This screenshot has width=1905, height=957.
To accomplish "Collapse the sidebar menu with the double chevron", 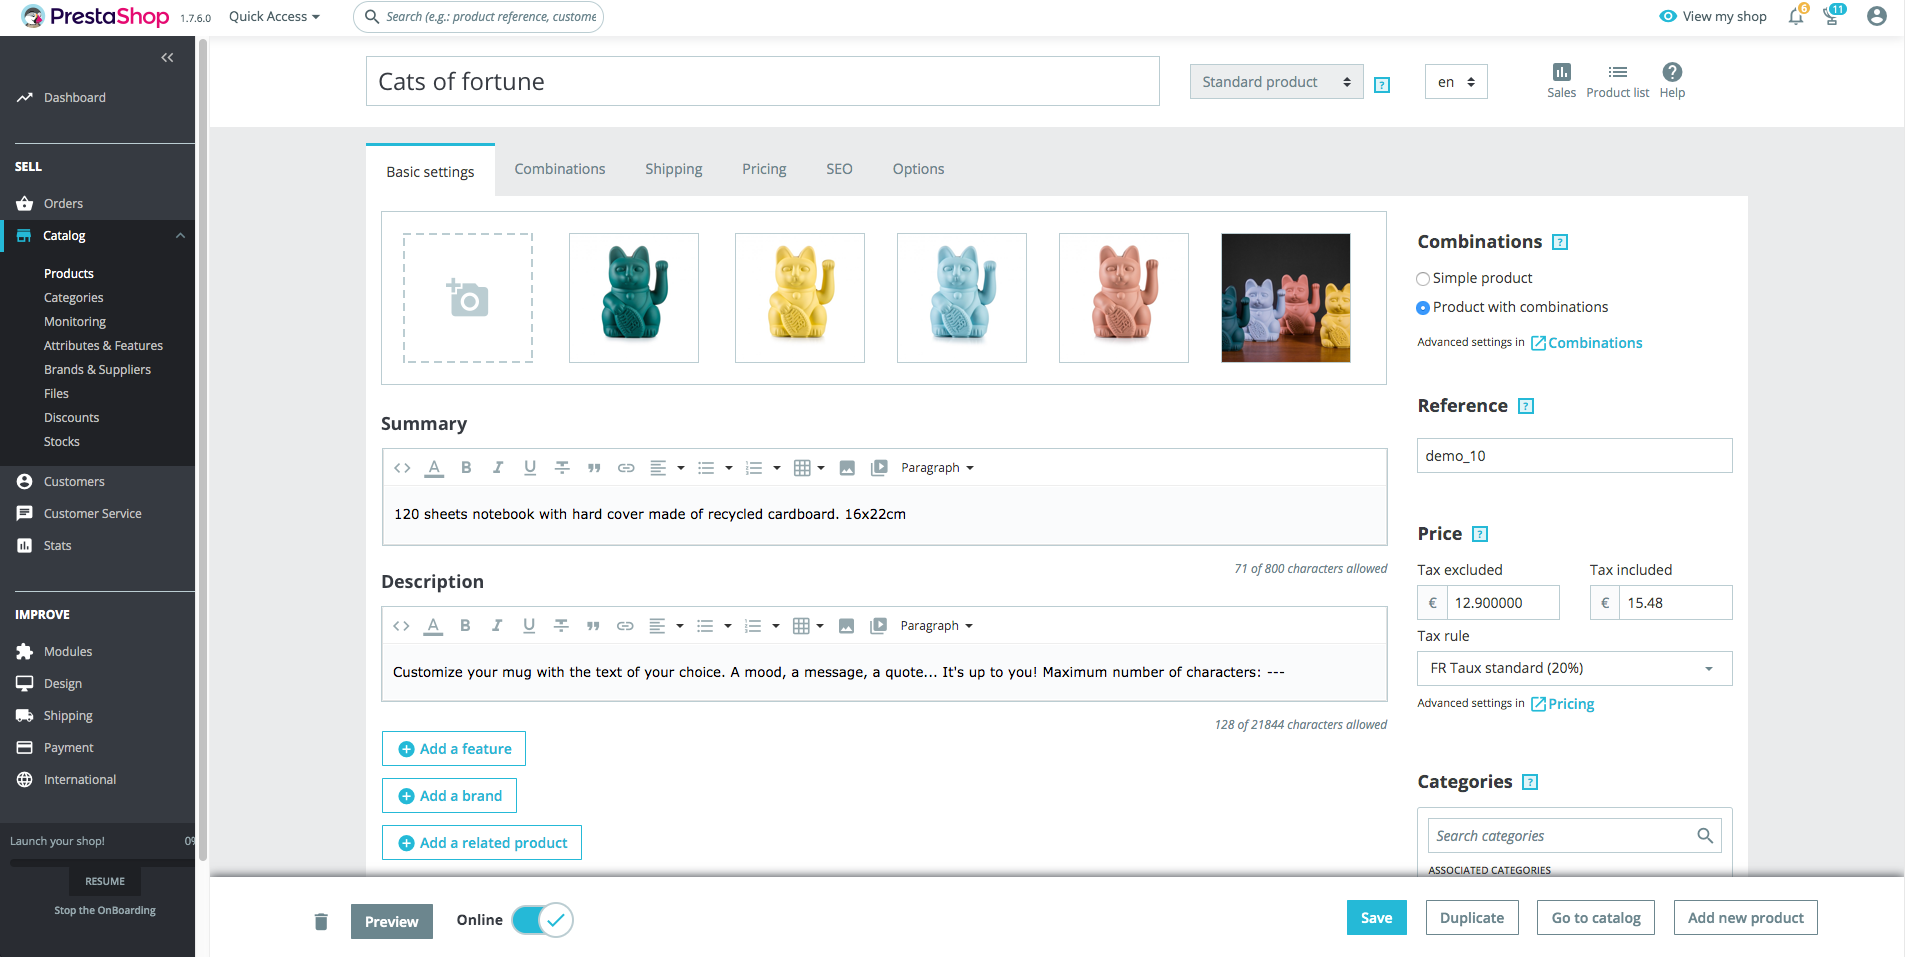I will [167, 58].
